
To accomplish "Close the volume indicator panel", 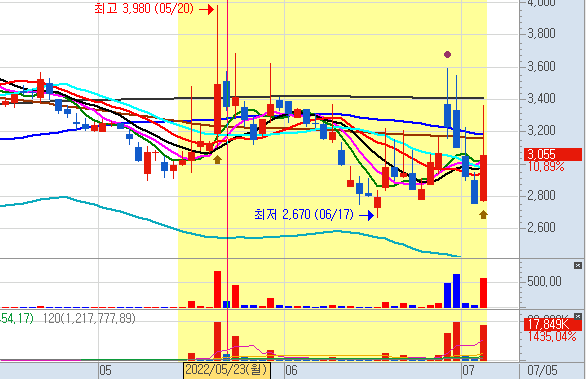I will coord(578,265).
